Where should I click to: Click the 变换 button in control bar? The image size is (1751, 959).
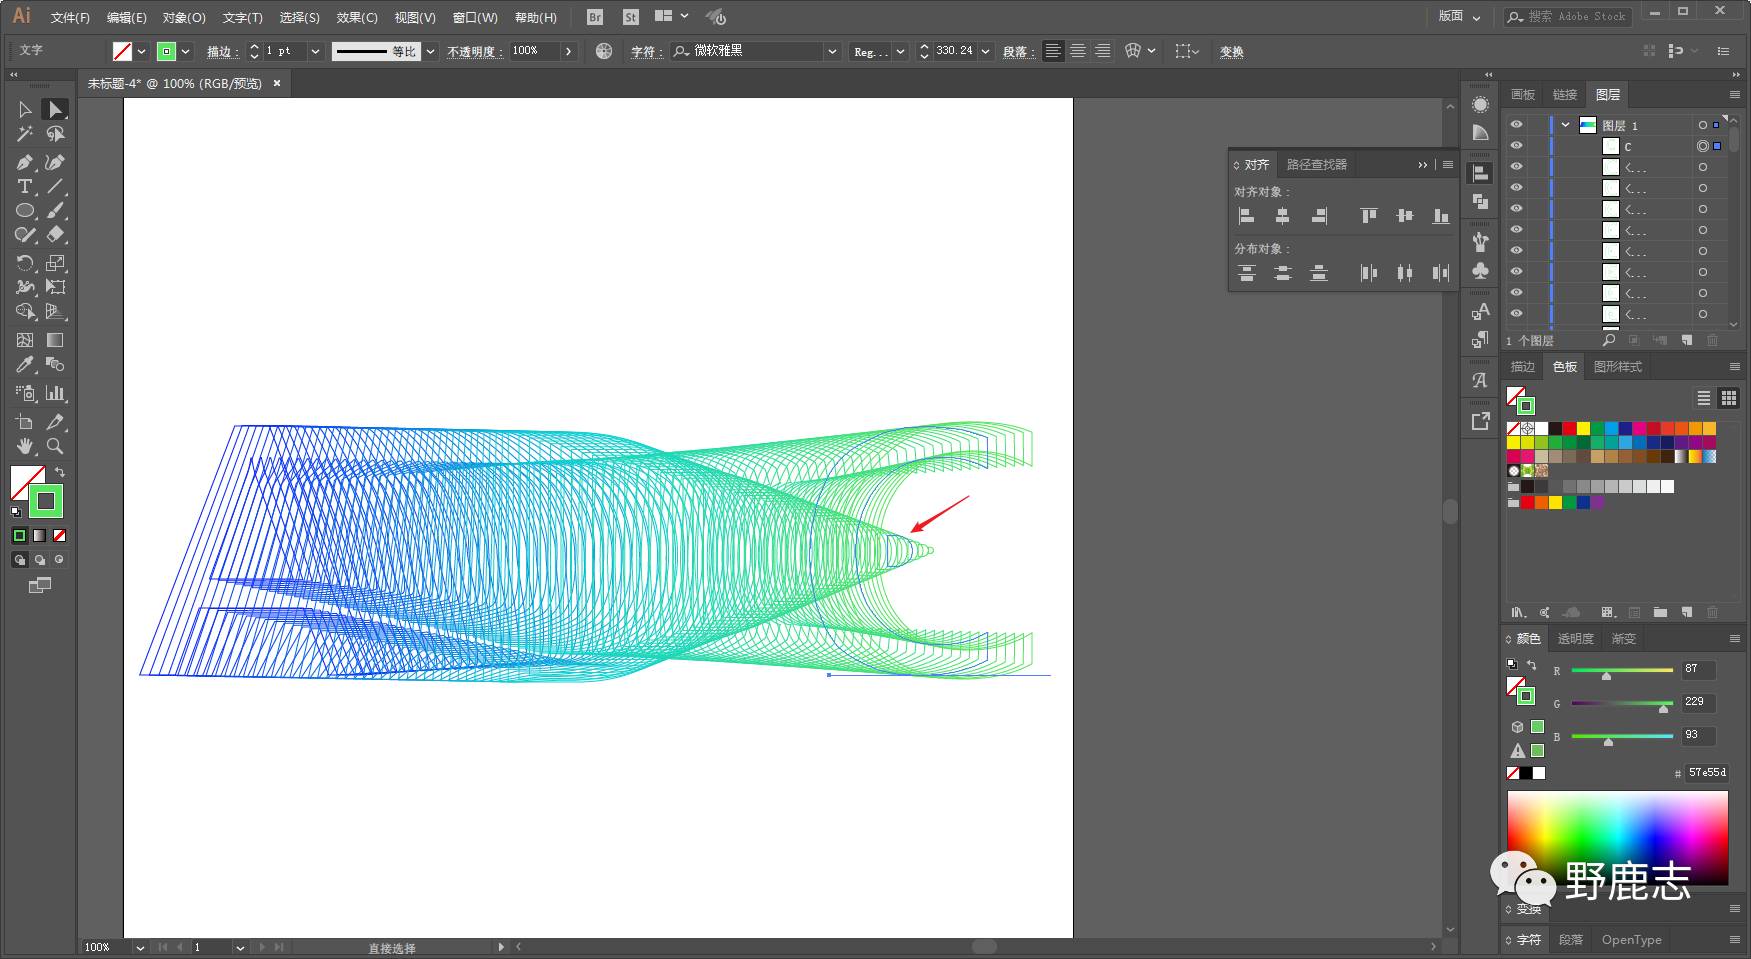(1231, 52)
